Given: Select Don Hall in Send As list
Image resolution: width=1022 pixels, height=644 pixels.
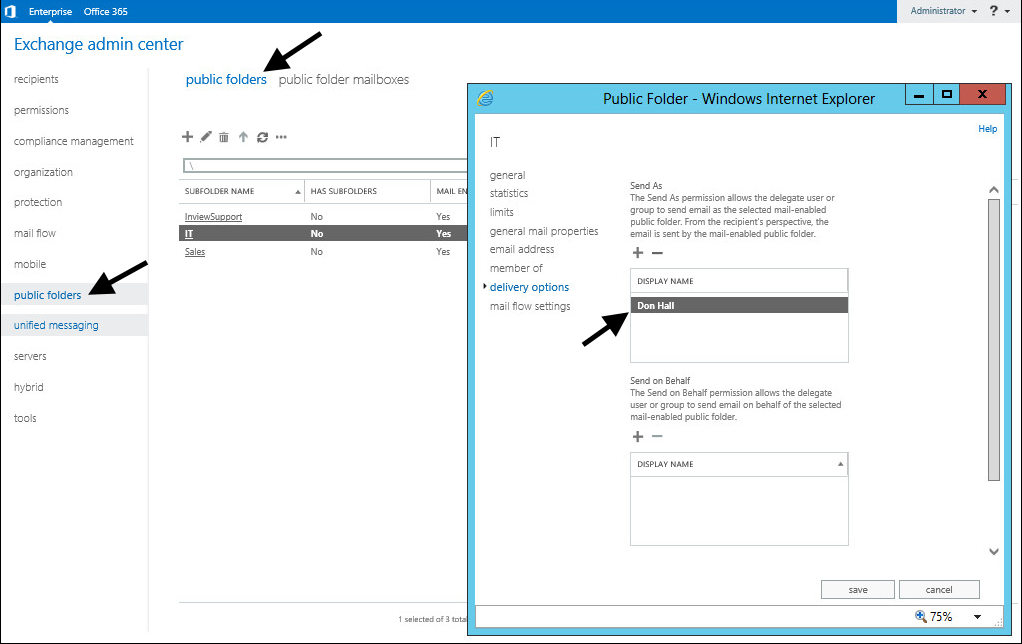Looking at the screenshot, I should [738, 305].
